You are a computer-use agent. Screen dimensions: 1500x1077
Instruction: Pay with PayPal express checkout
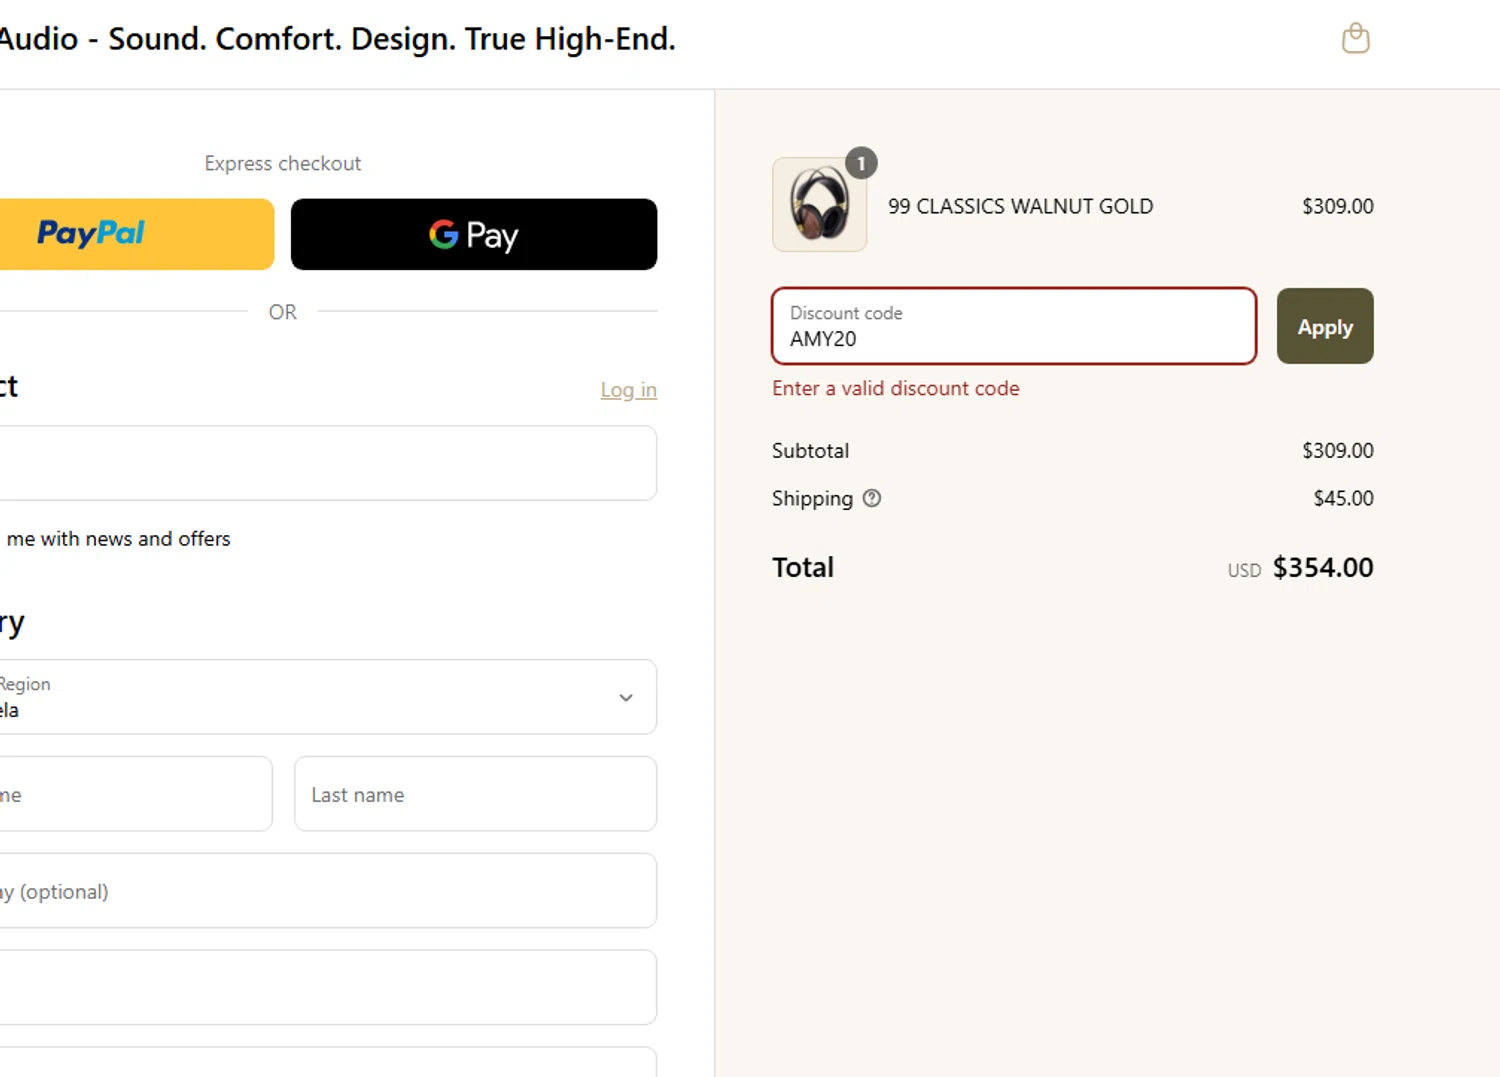[137, 234]
